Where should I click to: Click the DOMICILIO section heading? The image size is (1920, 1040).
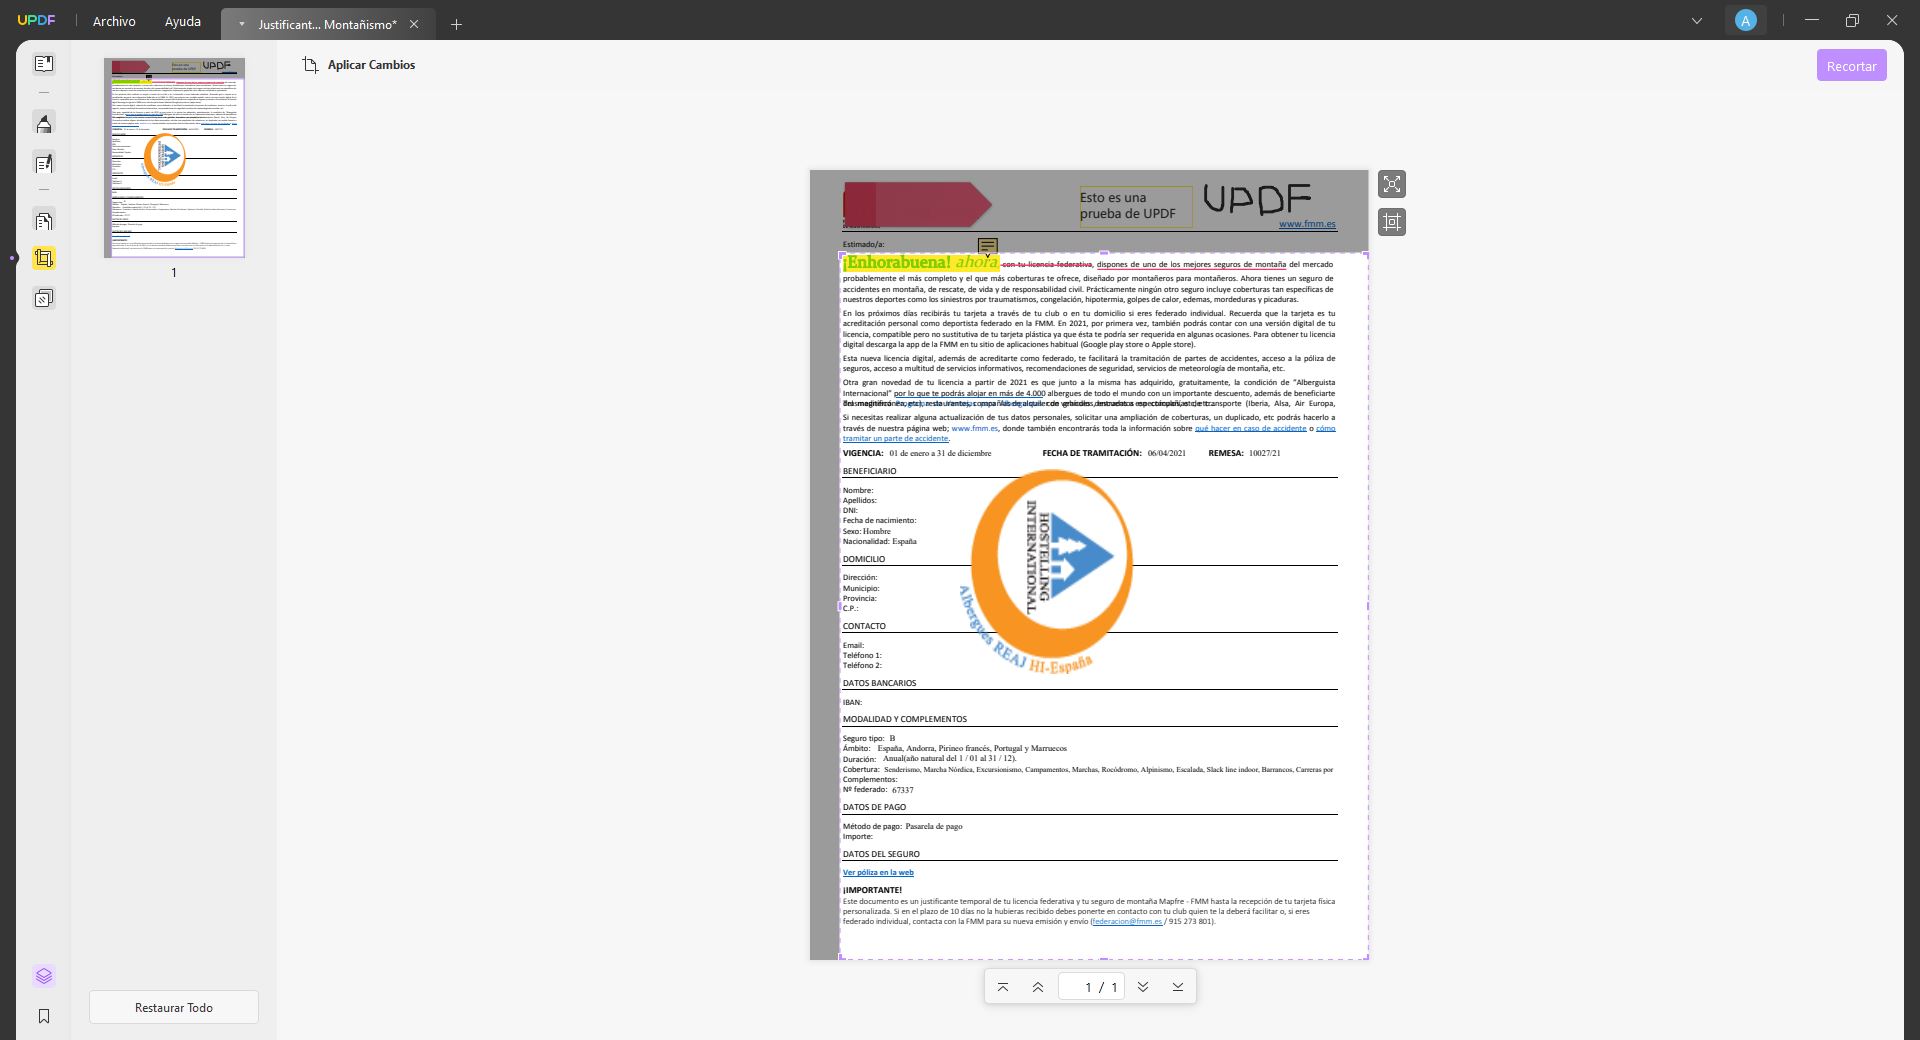[x=864, y=560]
